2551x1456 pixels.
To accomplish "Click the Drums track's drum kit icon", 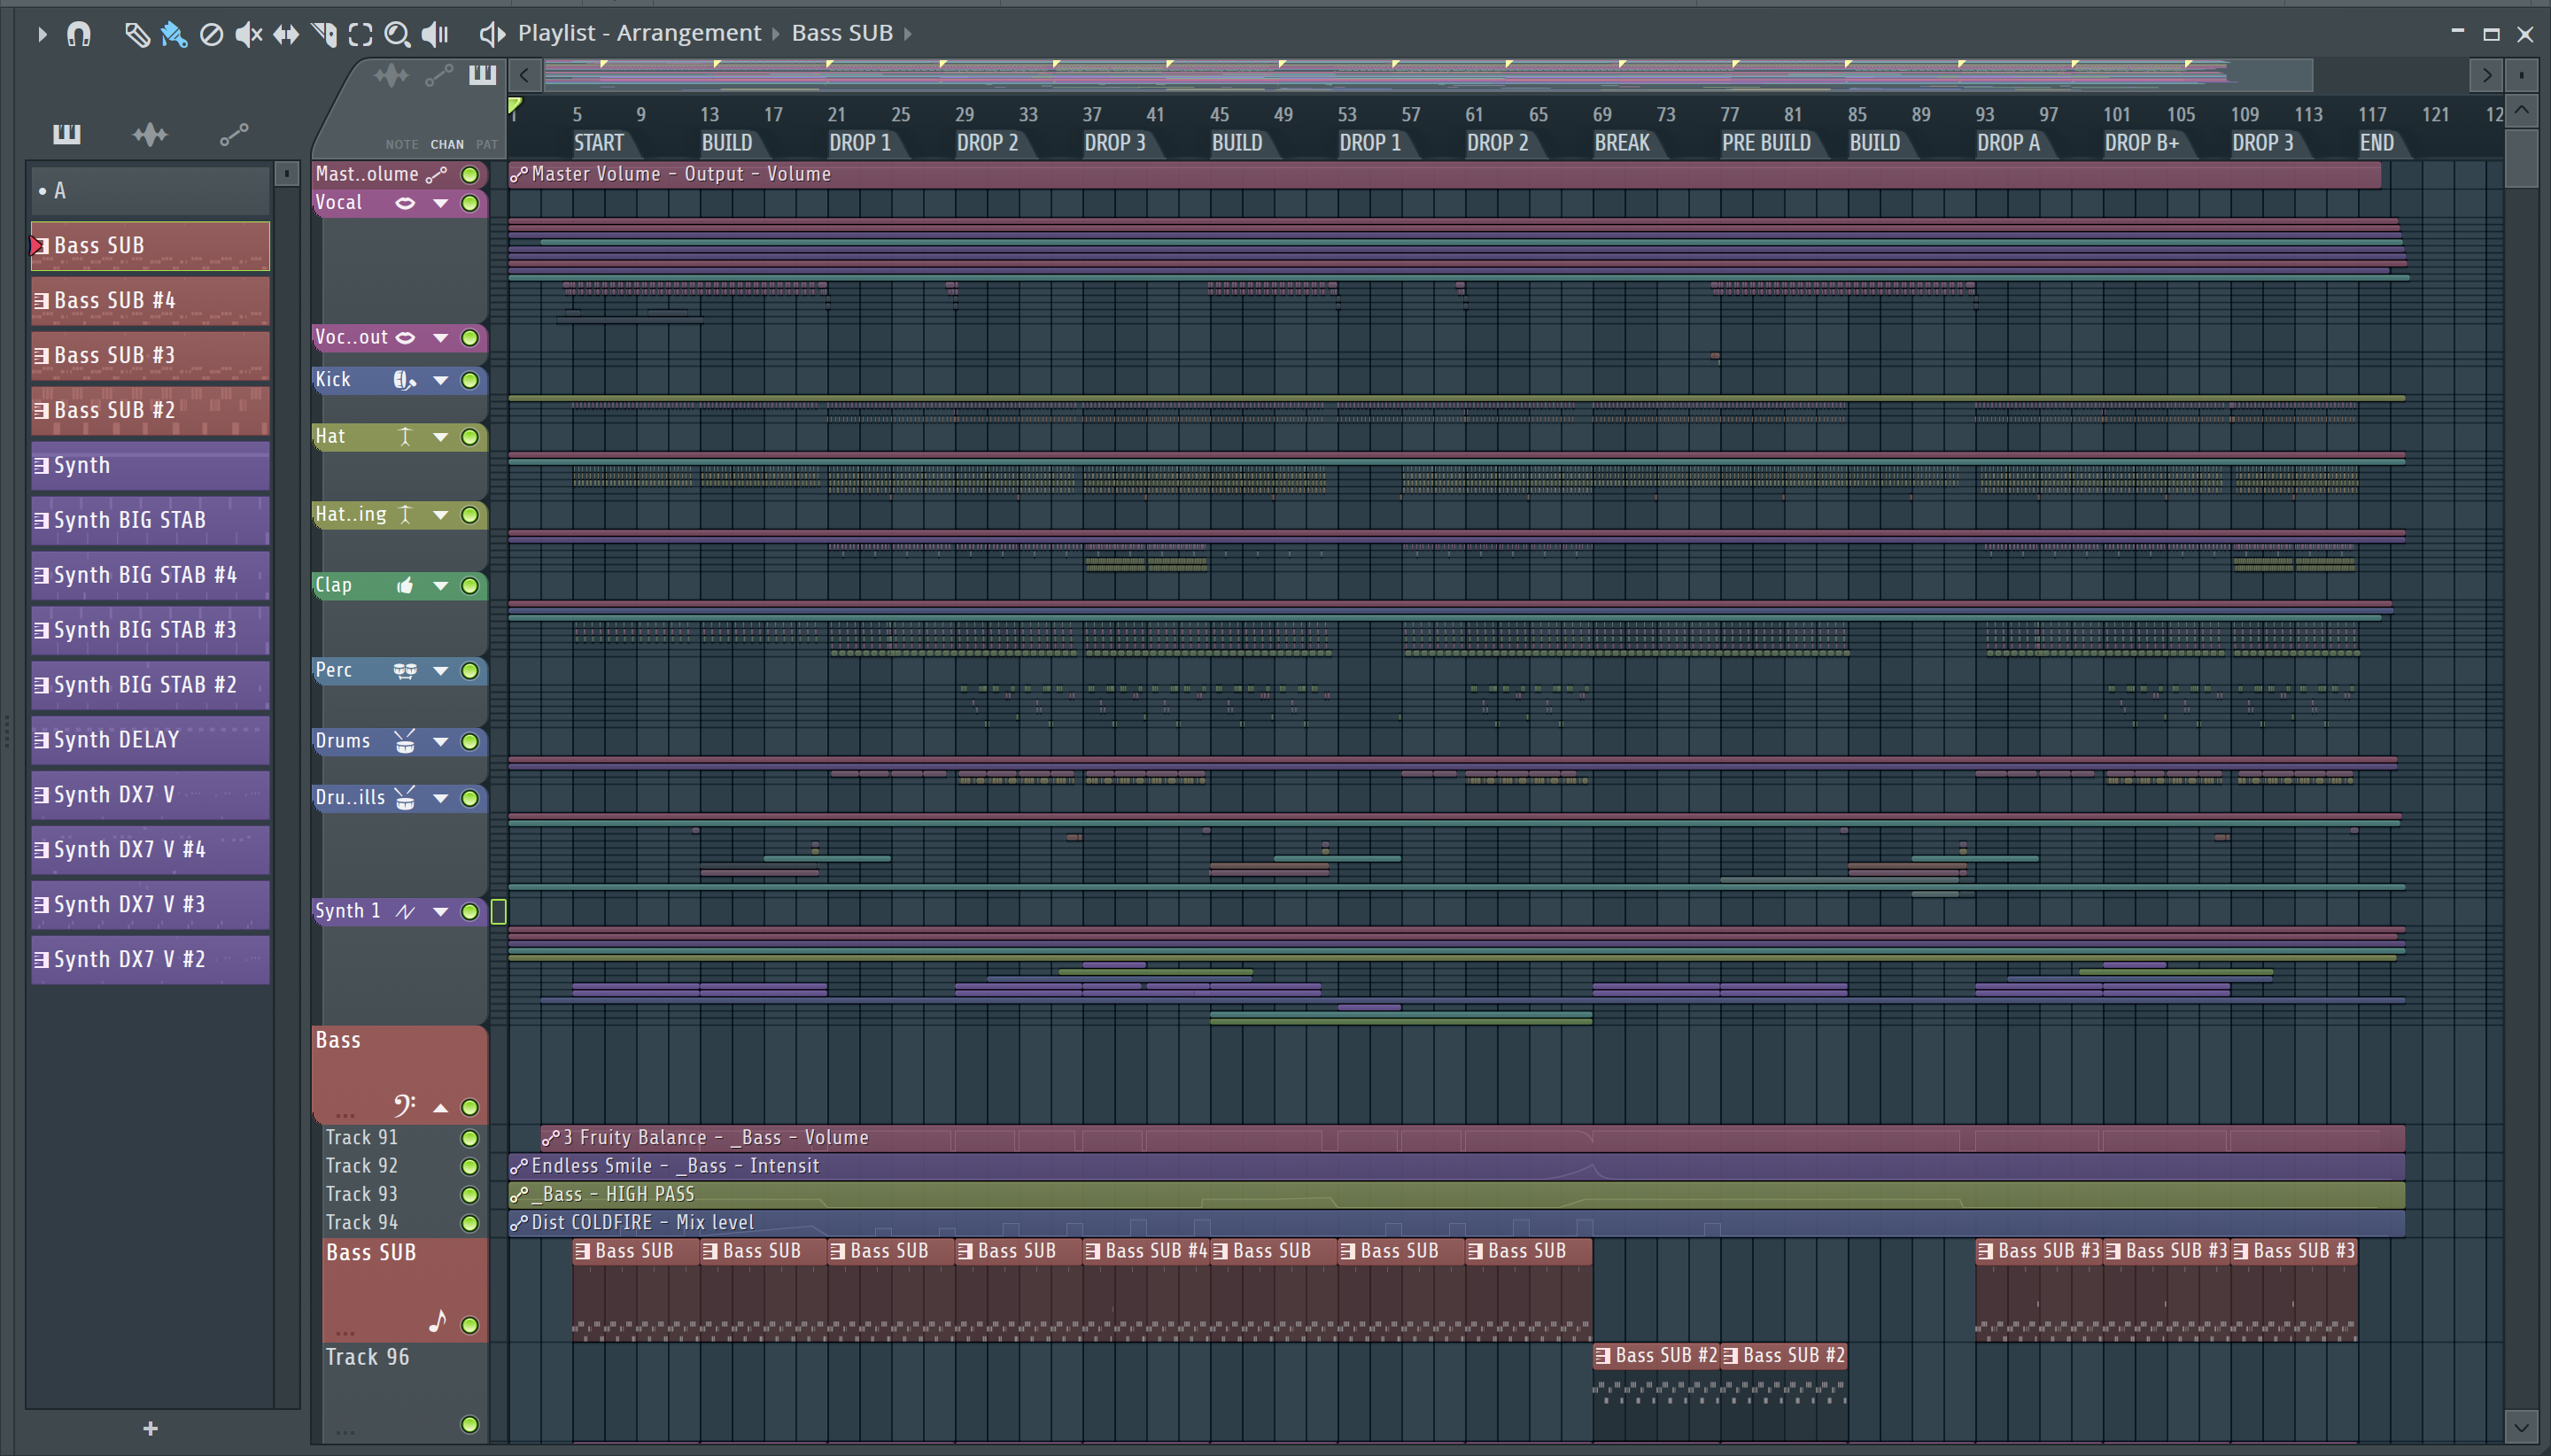I will pos(405,741).
